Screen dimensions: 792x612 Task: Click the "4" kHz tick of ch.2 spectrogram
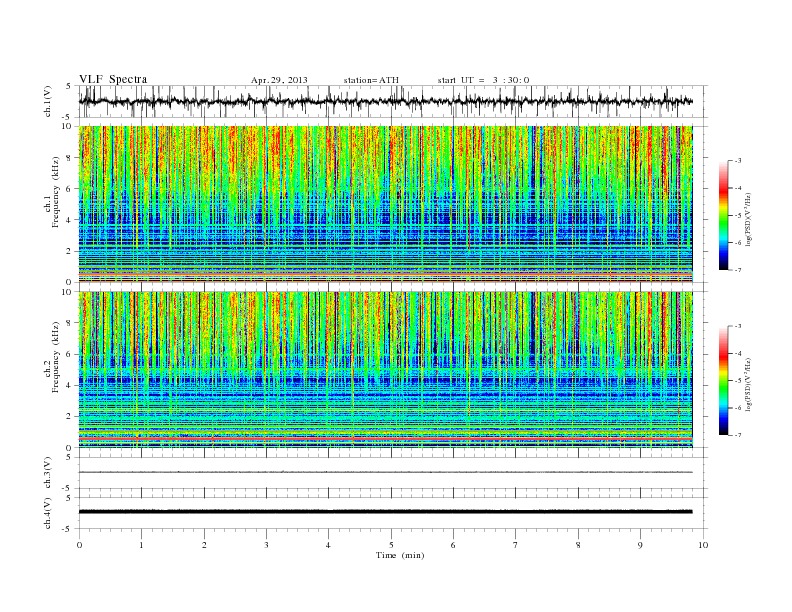point(70,386)
